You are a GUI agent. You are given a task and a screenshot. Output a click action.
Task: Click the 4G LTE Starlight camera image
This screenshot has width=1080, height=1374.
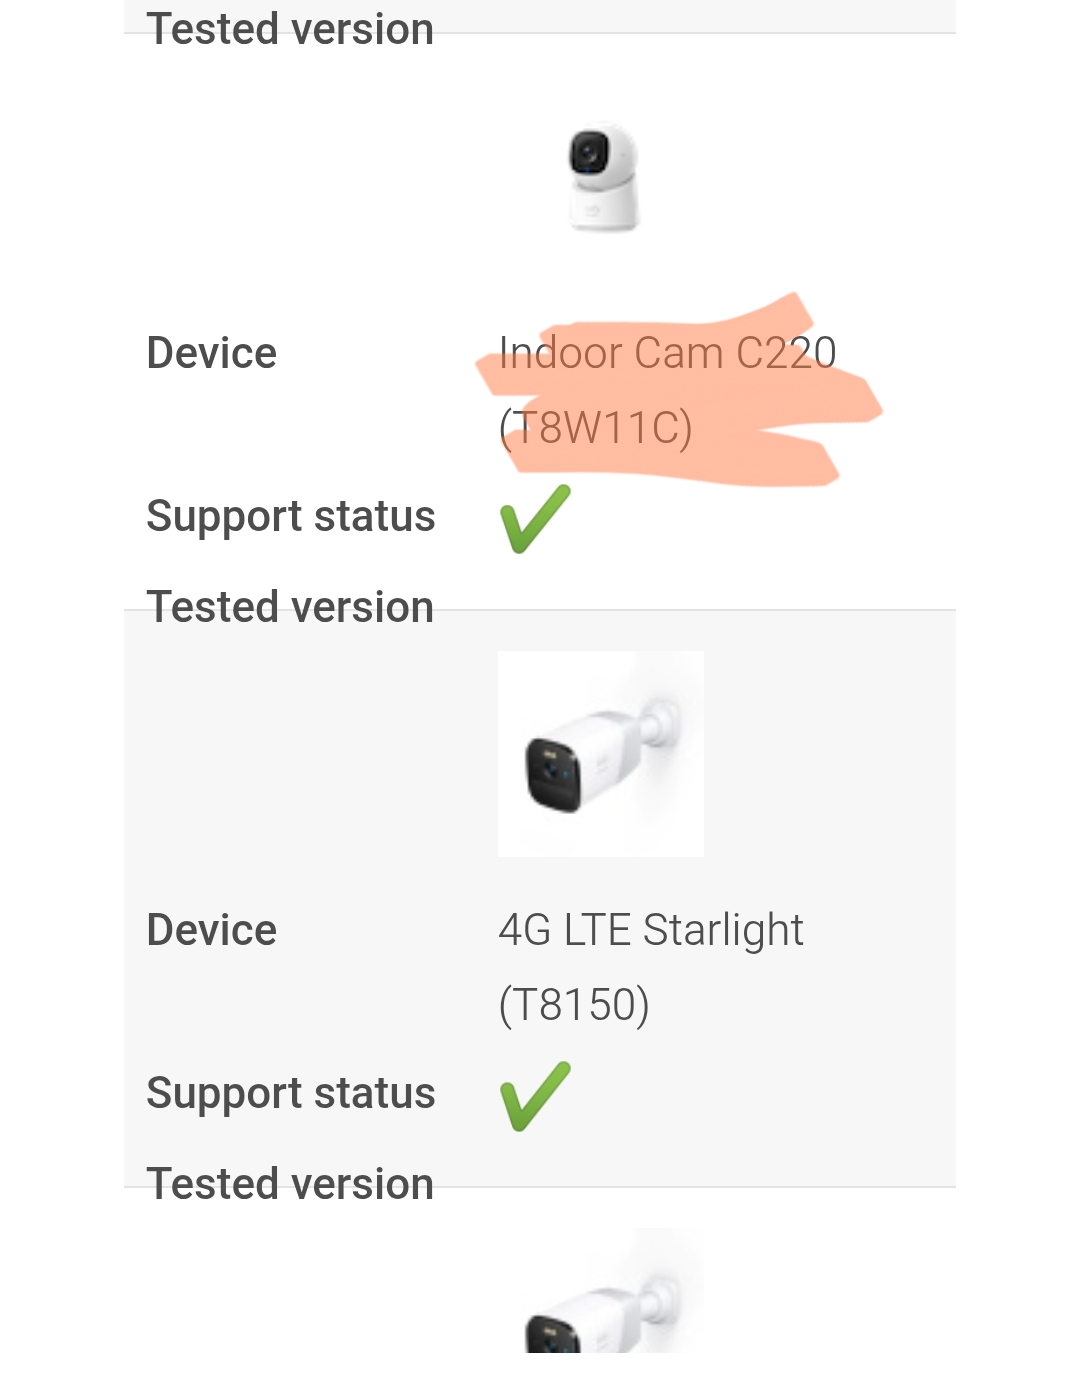coord(600,754)
